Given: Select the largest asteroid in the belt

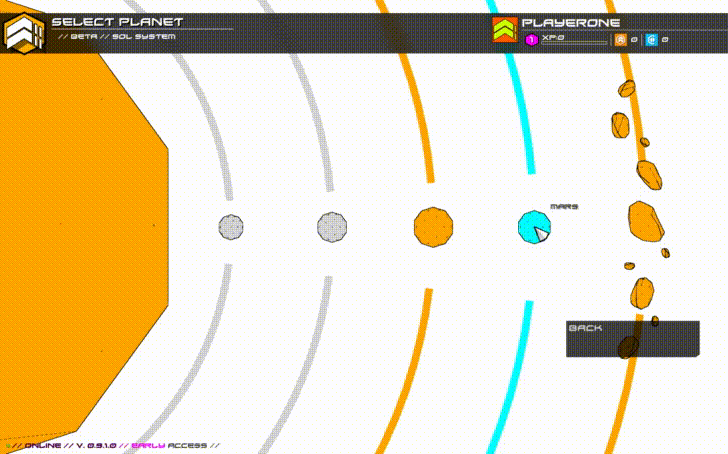Looking at the screenshot, I should click(645, 221).
